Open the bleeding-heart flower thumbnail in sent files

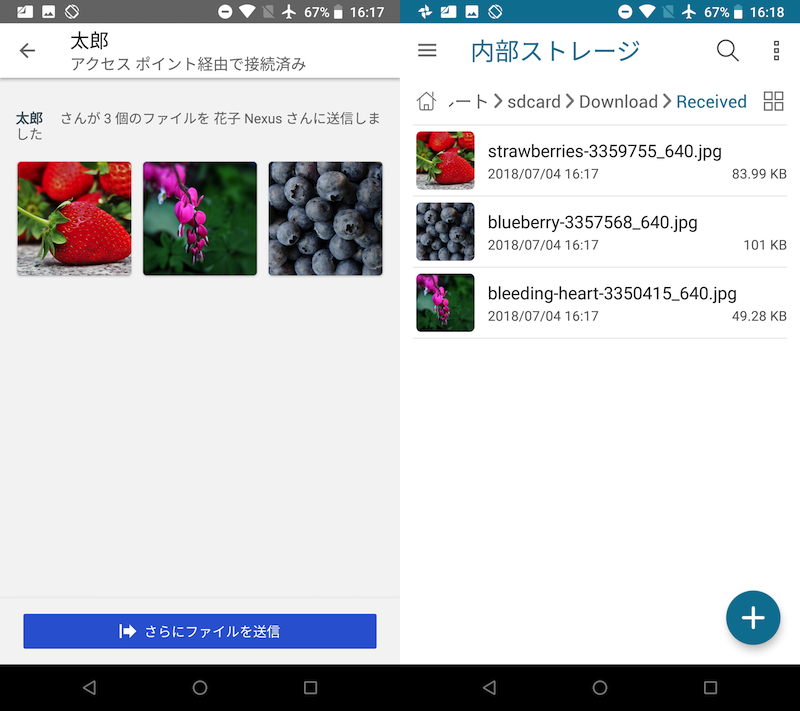tap(200, 218)
